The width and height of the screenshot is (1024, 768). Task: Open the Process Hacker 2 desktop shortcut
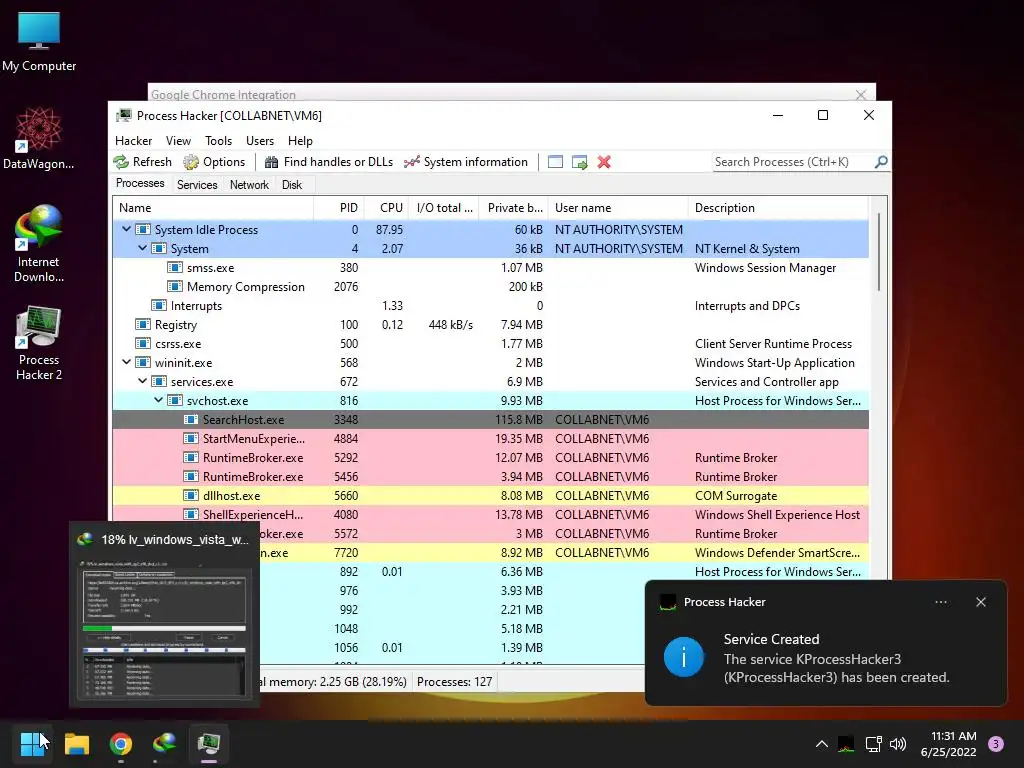[39, 344]
